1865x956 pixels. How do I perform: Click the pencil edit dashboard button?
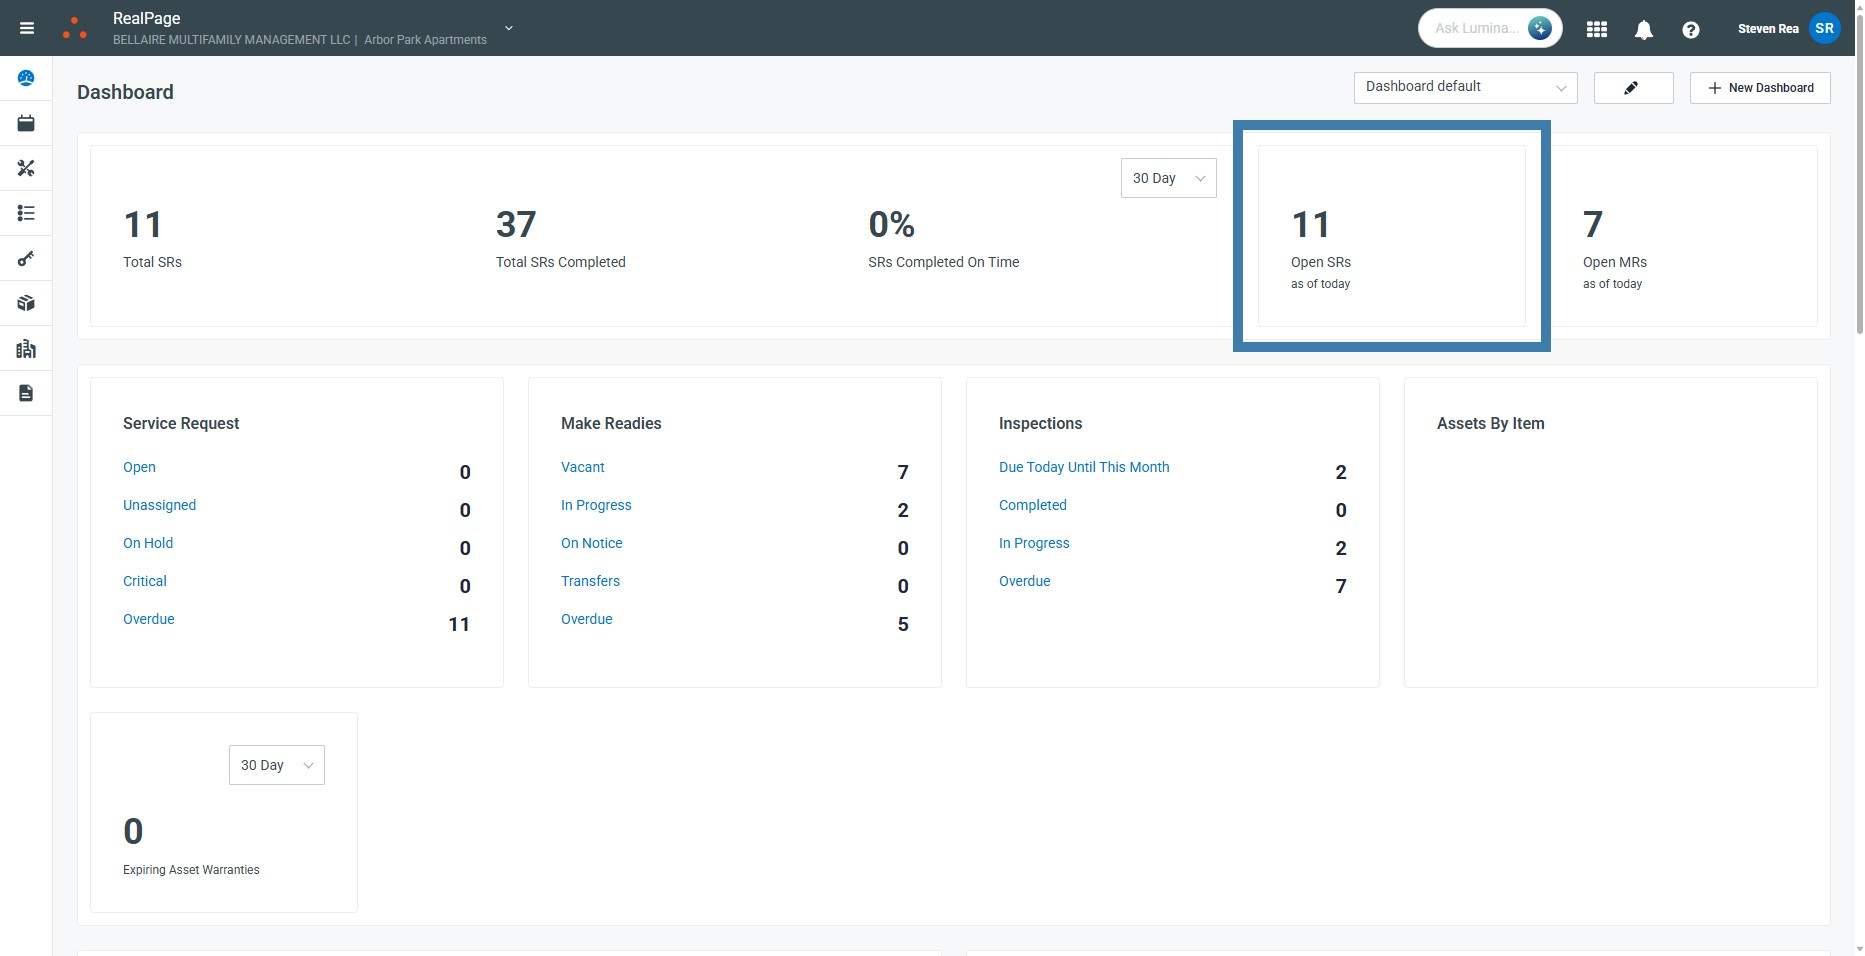(x=1632, y=88)
